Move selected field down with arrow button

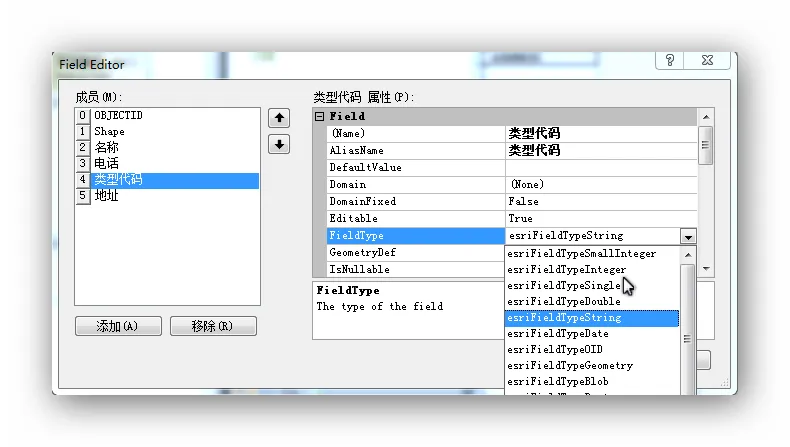point(279,145)
